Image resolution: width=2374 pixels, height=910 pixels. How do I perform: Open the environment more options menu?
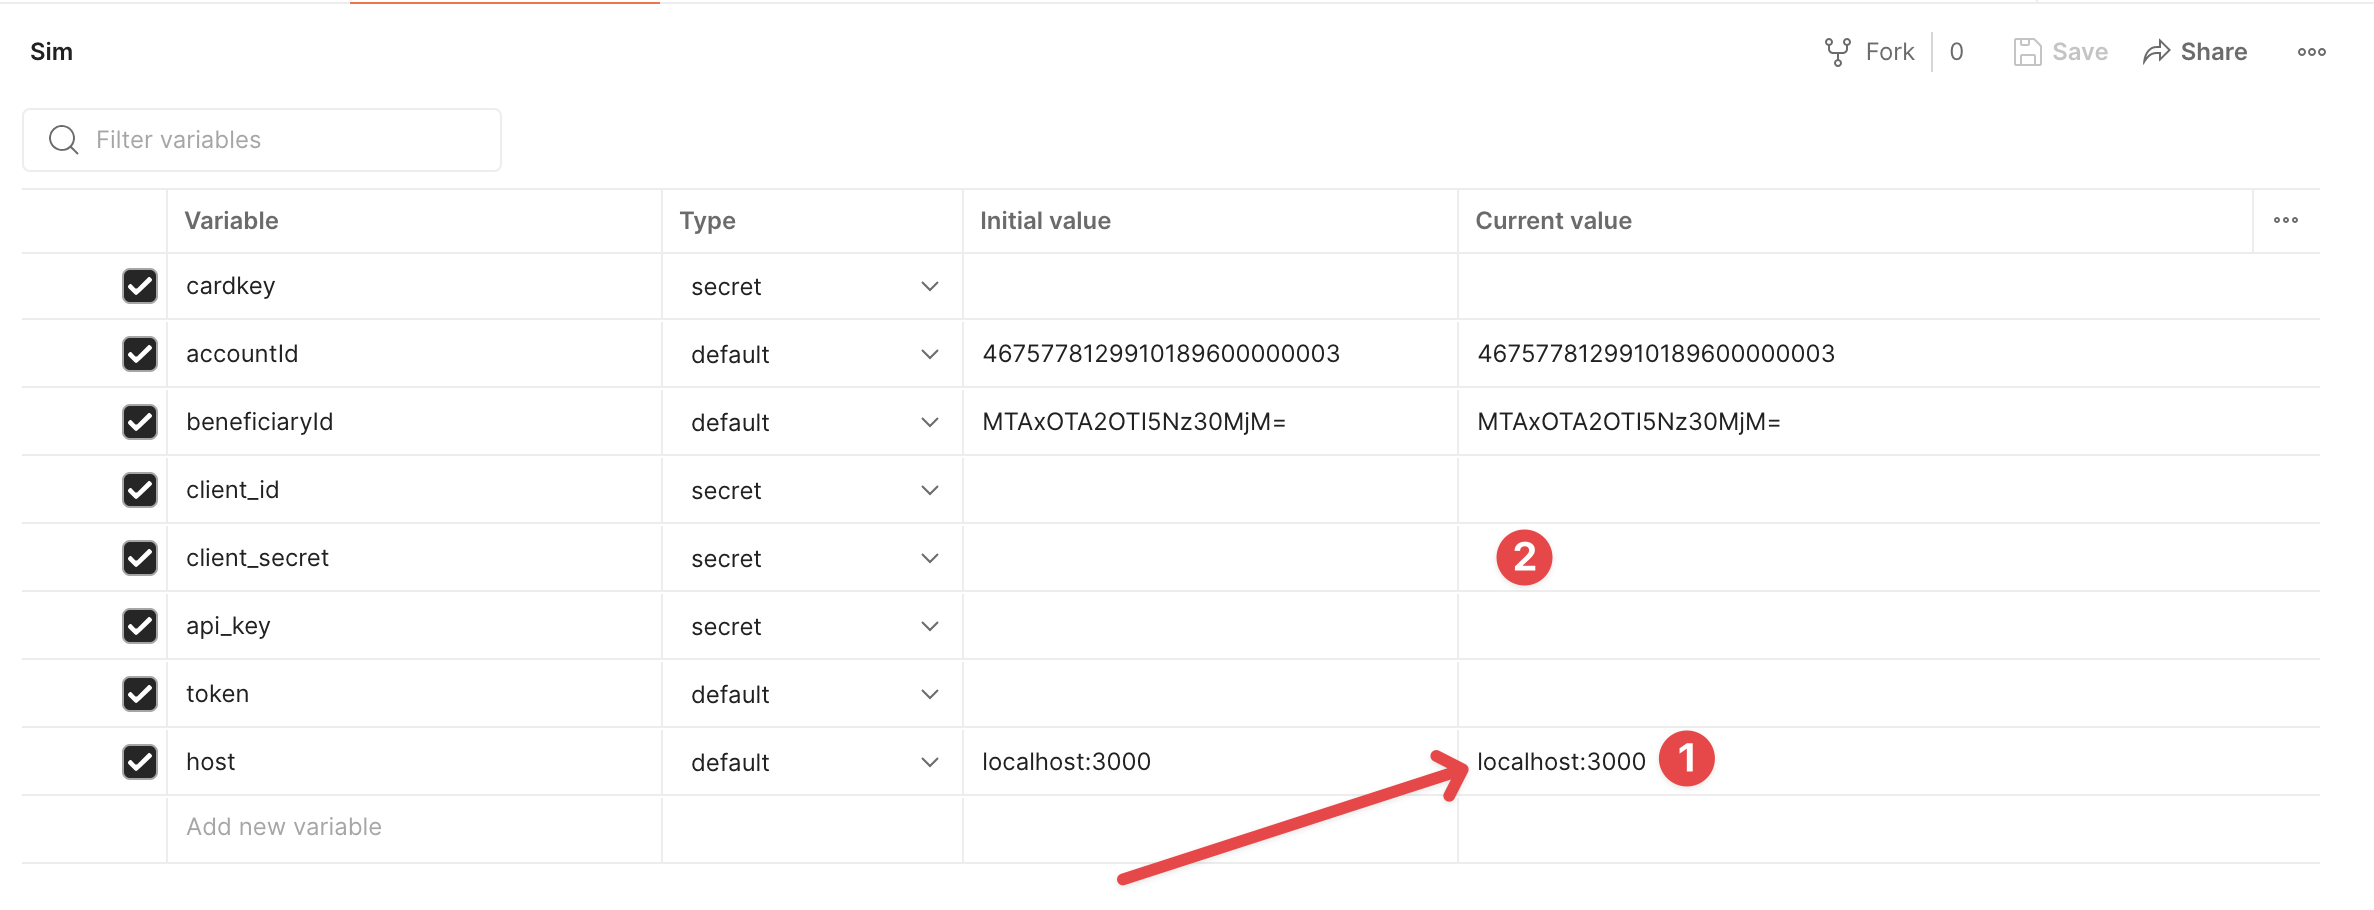2311,52
